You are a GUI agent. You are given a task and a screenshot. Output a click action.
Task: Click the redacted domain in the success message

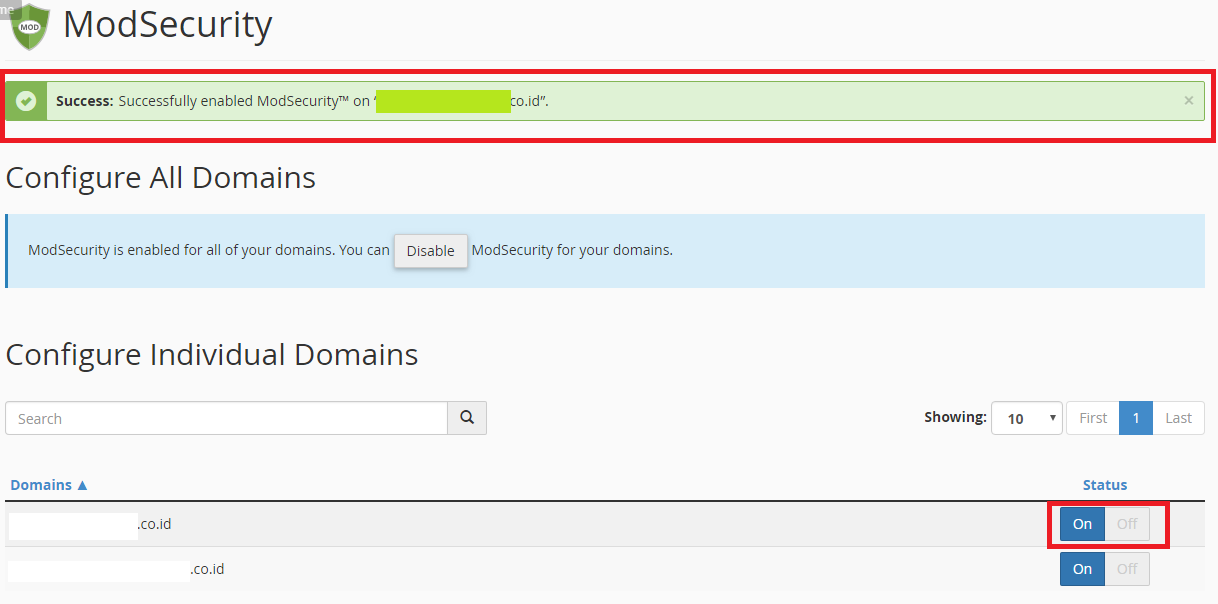tap(442, 100)
